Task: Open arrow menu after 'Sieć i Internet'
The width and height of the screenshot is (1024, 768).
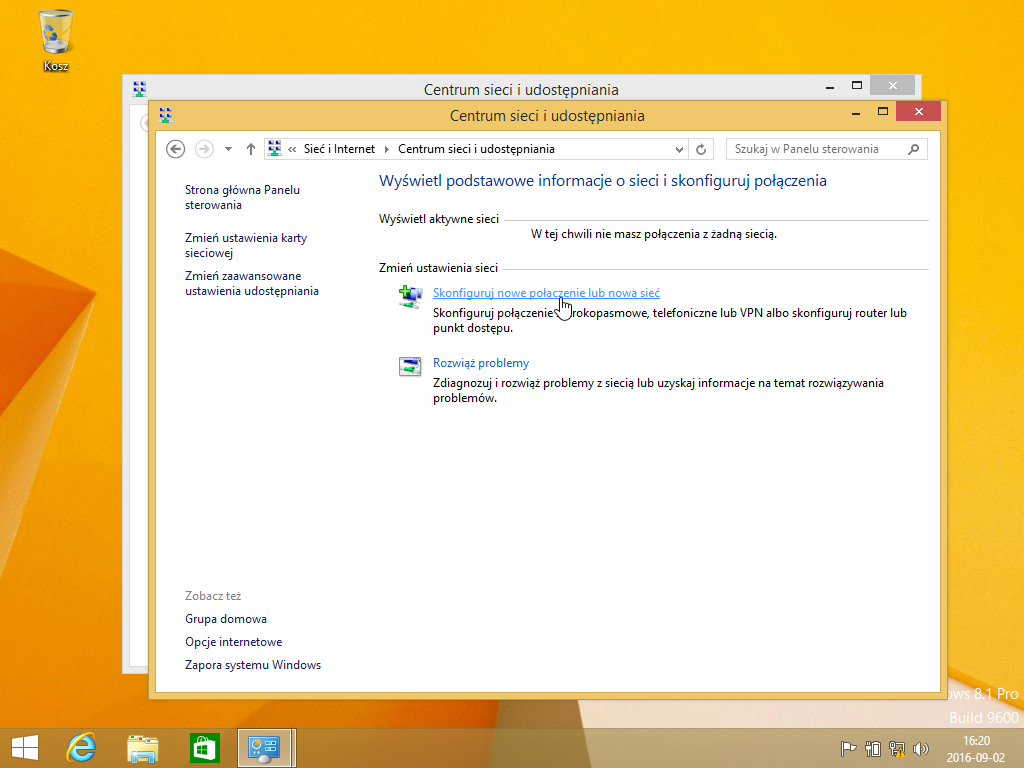Action: click(x=387, y=149)
